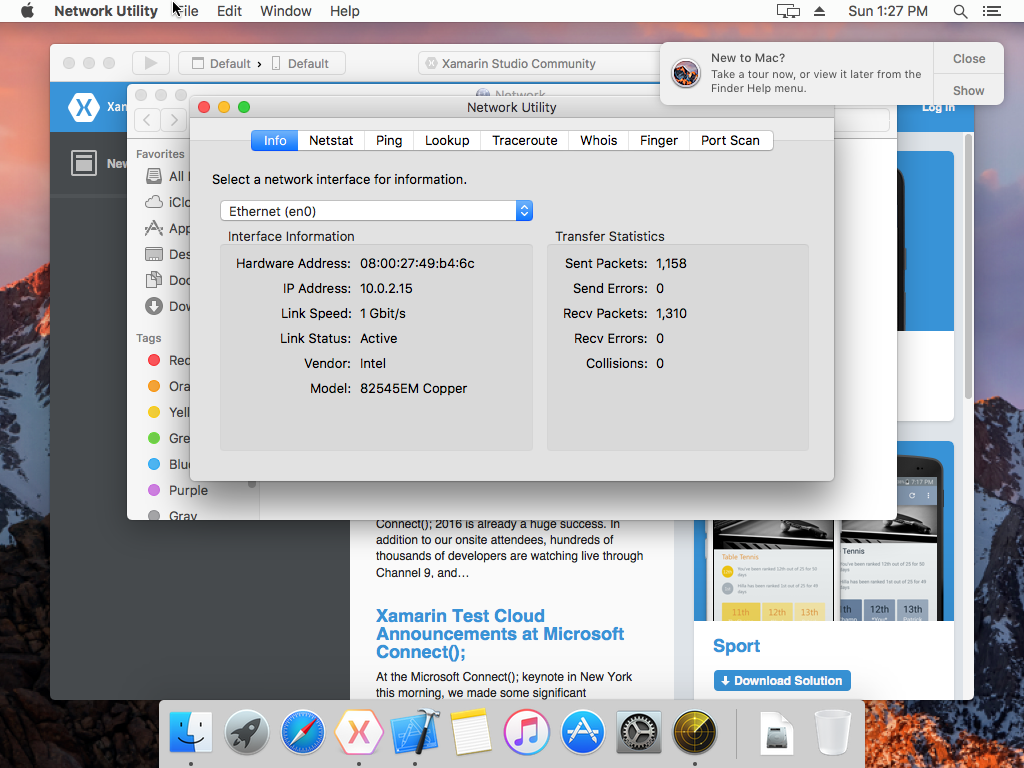The width and height of the screenshot is (1024, 768).
Task: Open Spotlight search magnifier in menu bar
Action: tap(960, 11)
